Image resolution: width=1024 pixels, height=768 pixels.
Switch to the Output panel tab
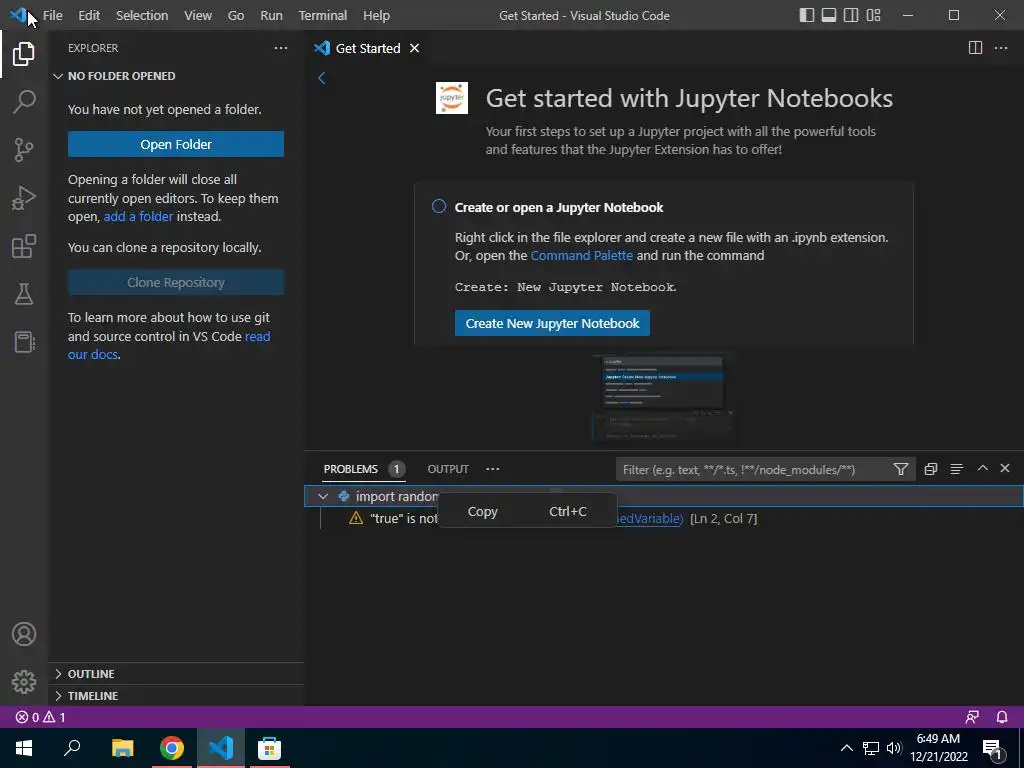pyautogui.click(x=448, y=469)
